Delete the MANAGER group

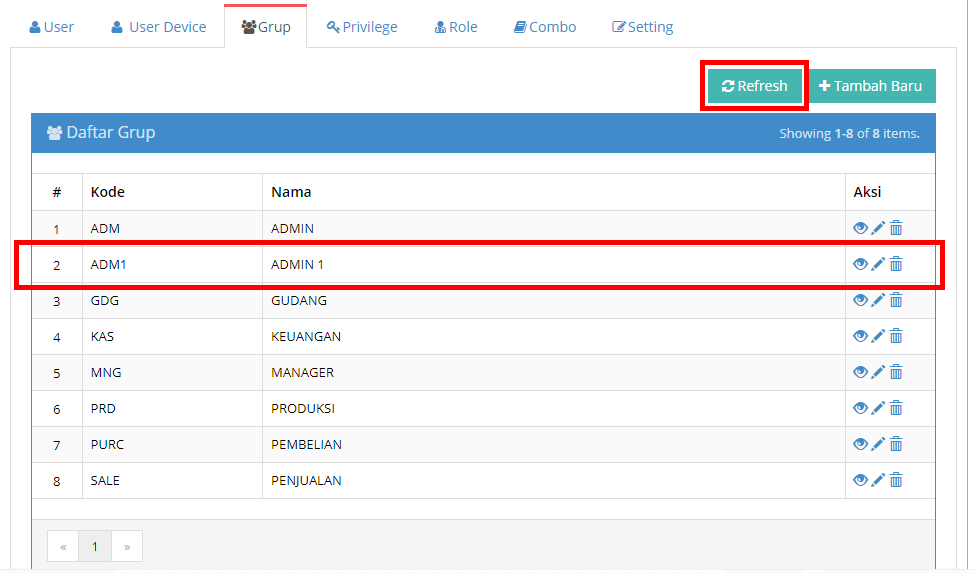point(896,372)
